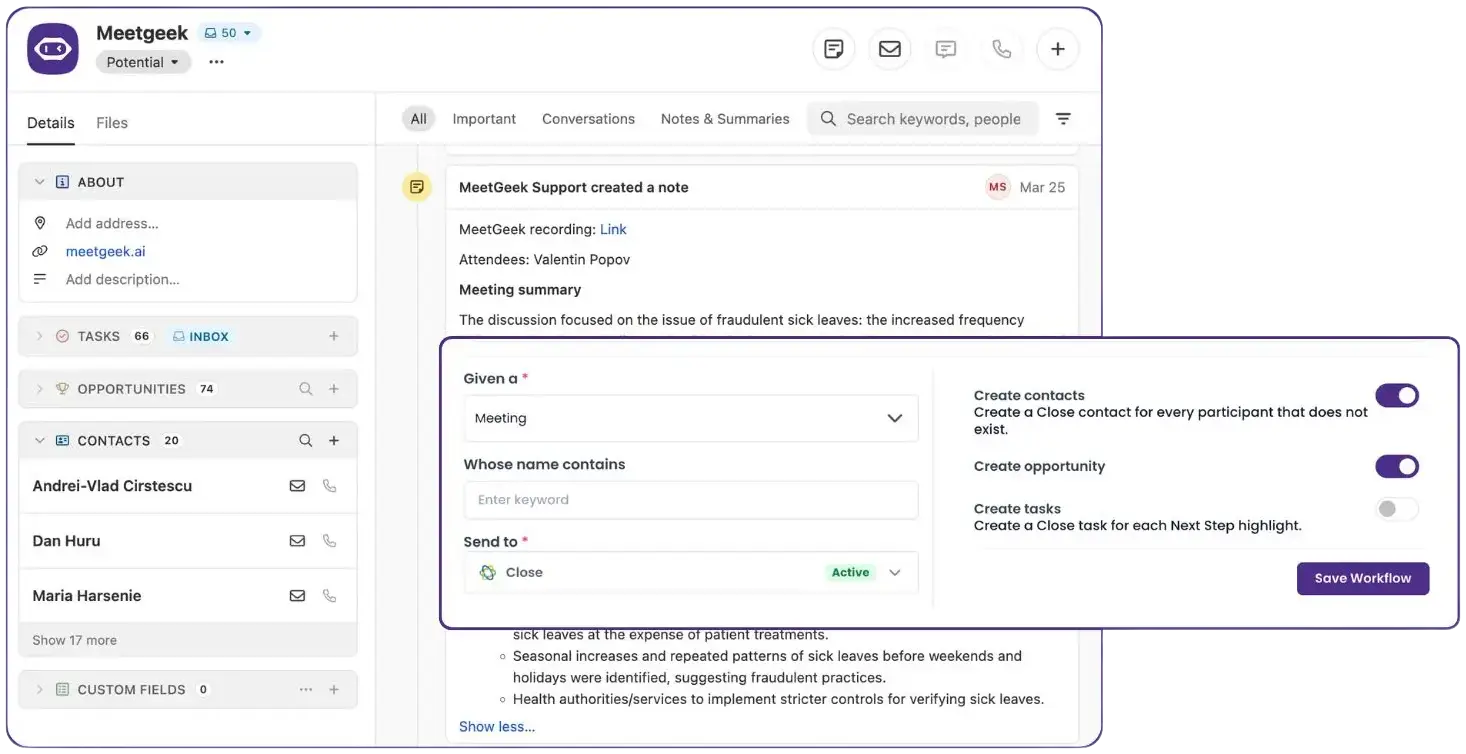Add a custom field with the plus icon
This screenshot has width=1466, height=754.
point(334,690)
